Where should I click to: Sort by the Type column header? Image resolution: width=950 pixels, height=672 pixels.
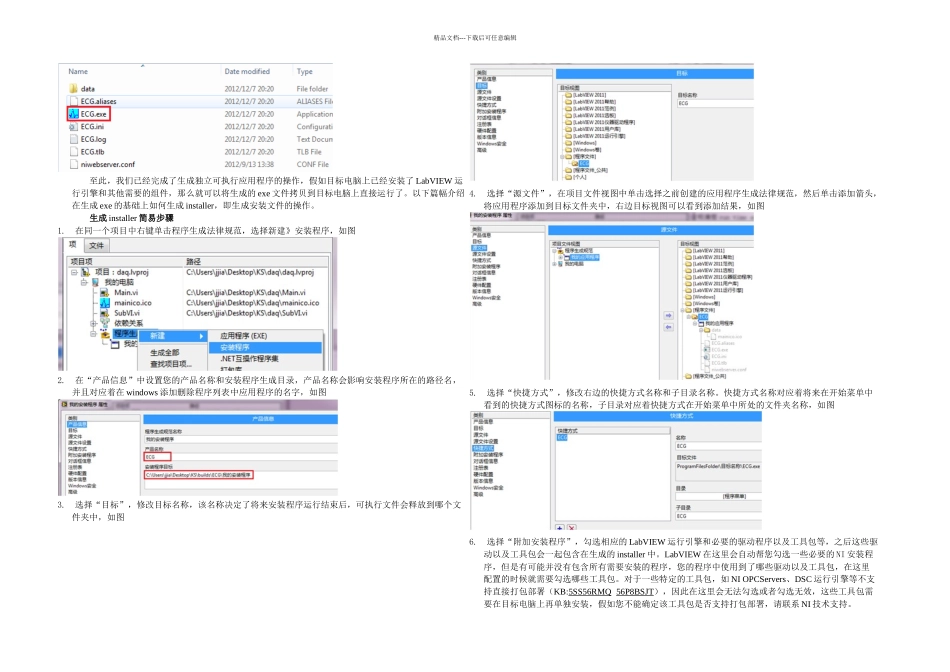click(305, 72)
